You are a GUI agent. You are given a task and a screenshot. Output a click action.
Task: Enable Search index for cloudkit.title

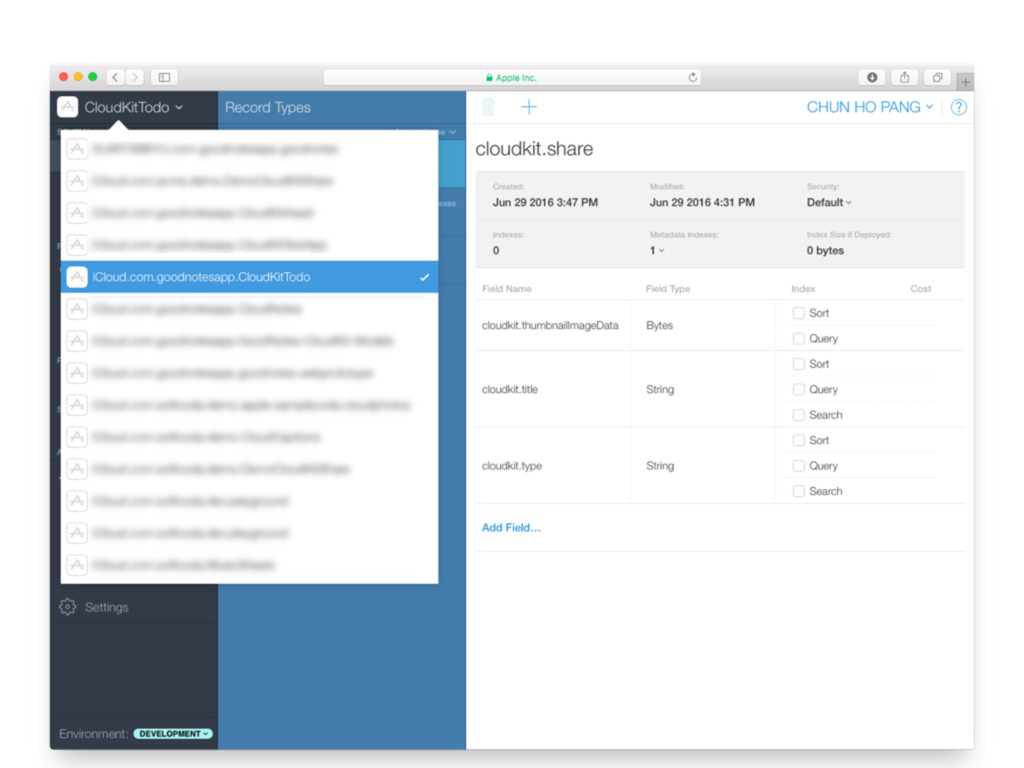(x=798, y=415)
